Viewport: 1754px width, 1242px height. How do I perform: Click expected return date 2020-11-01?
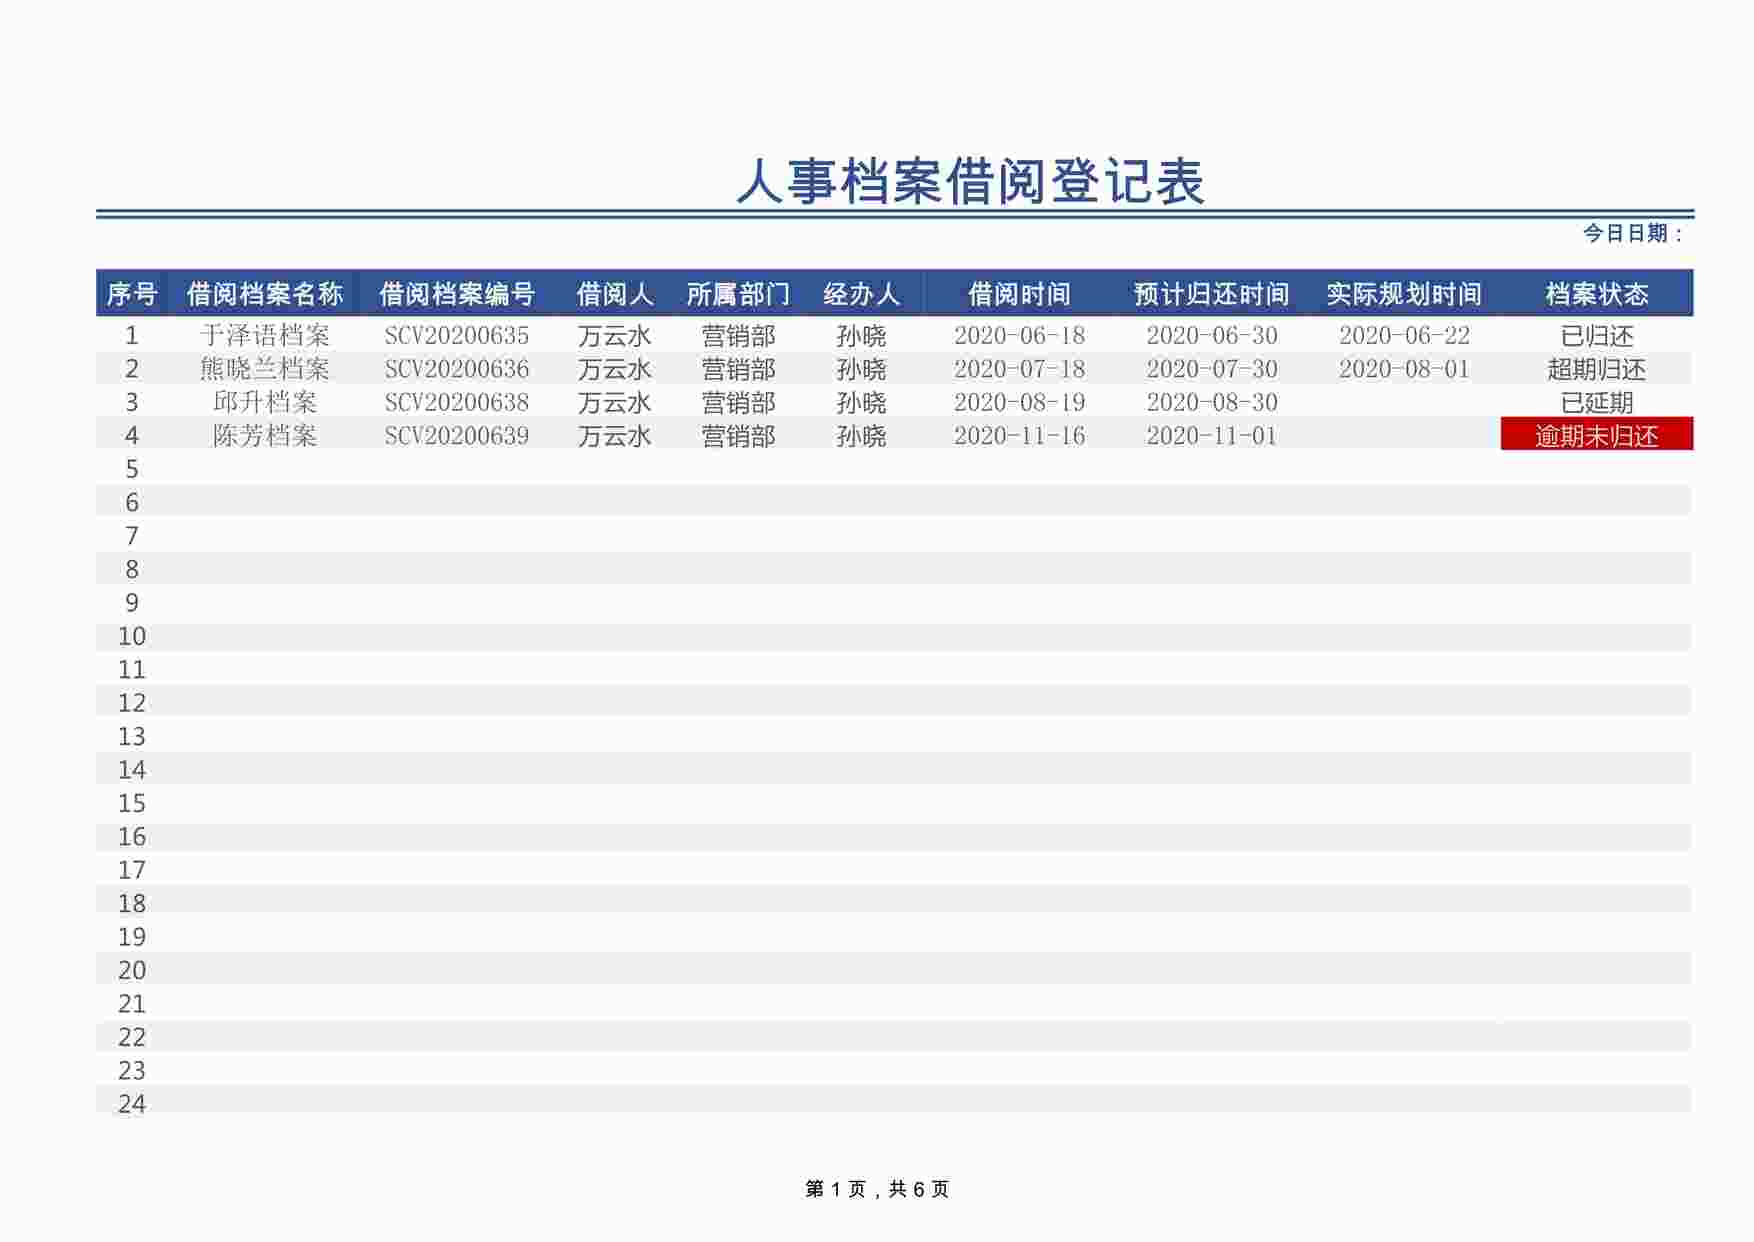tap(1211, 436)
